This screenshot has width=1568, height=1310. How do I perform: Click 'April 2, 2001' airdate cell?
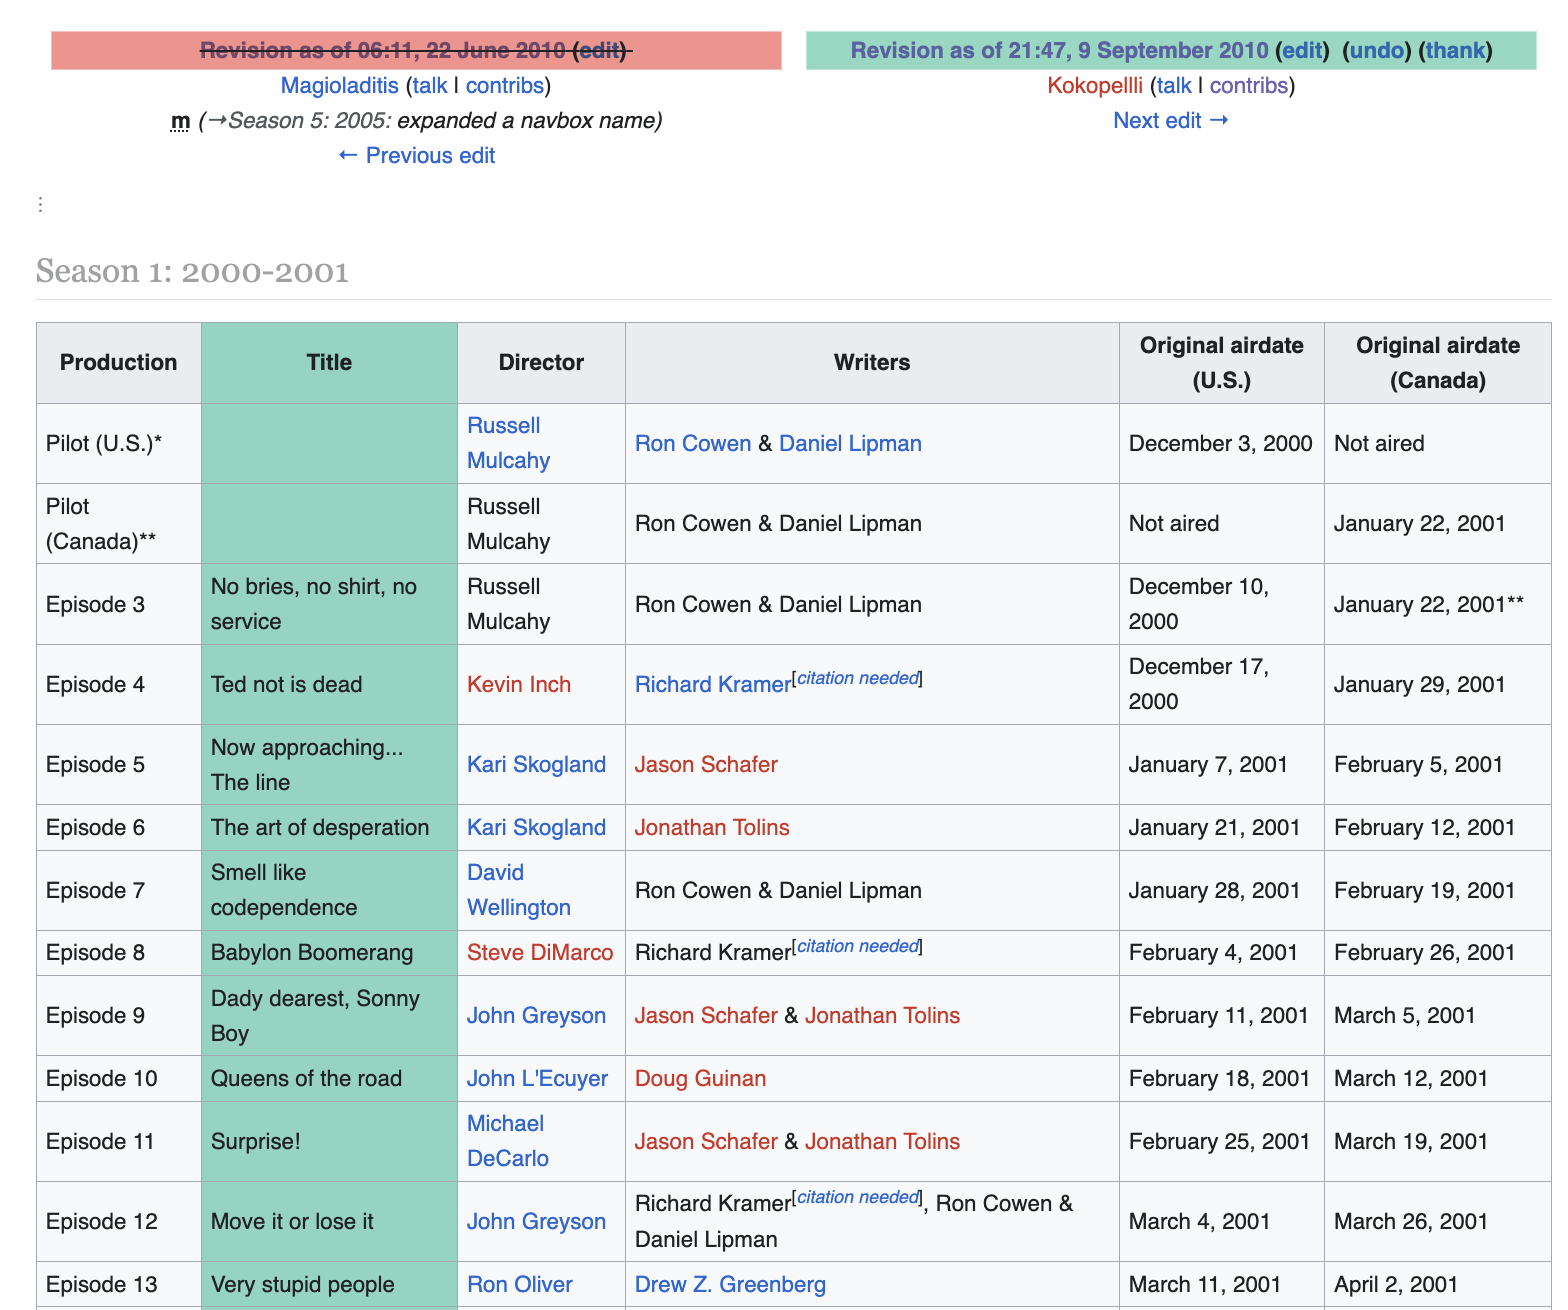coord(1438,1285)
